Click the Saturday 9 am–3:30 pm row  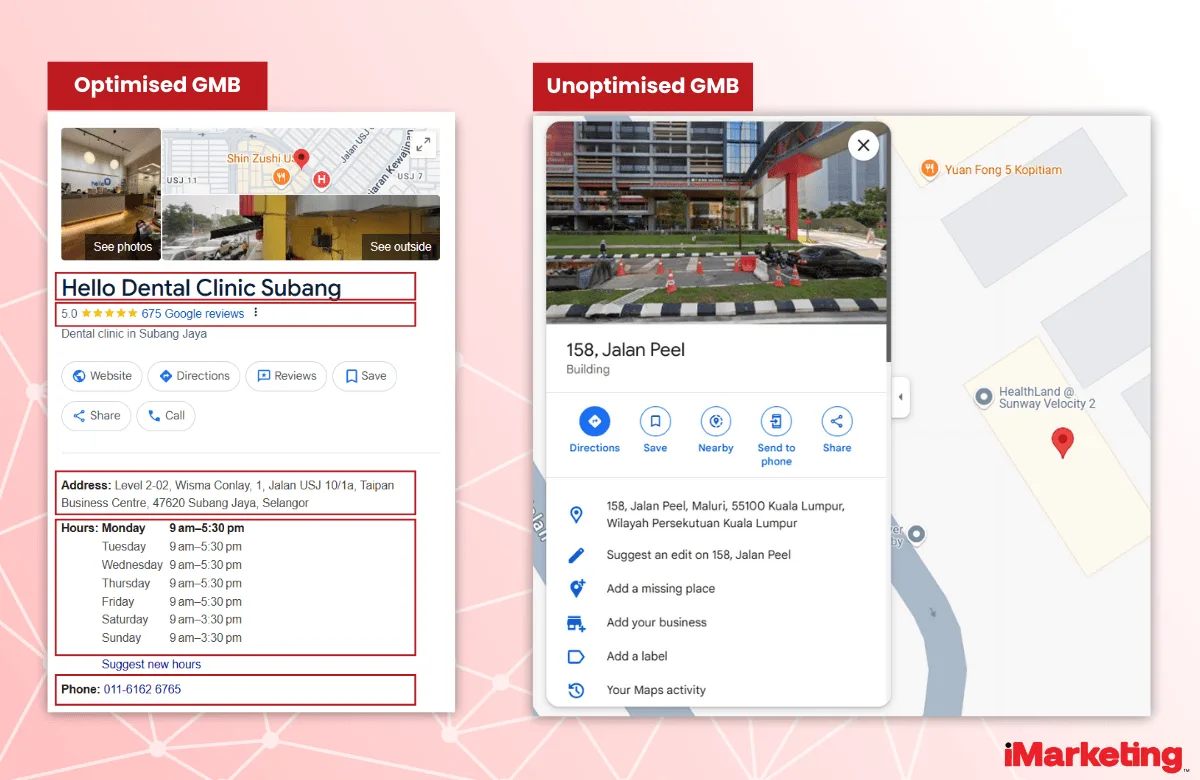pyautogui.click(x=172, y=620)
